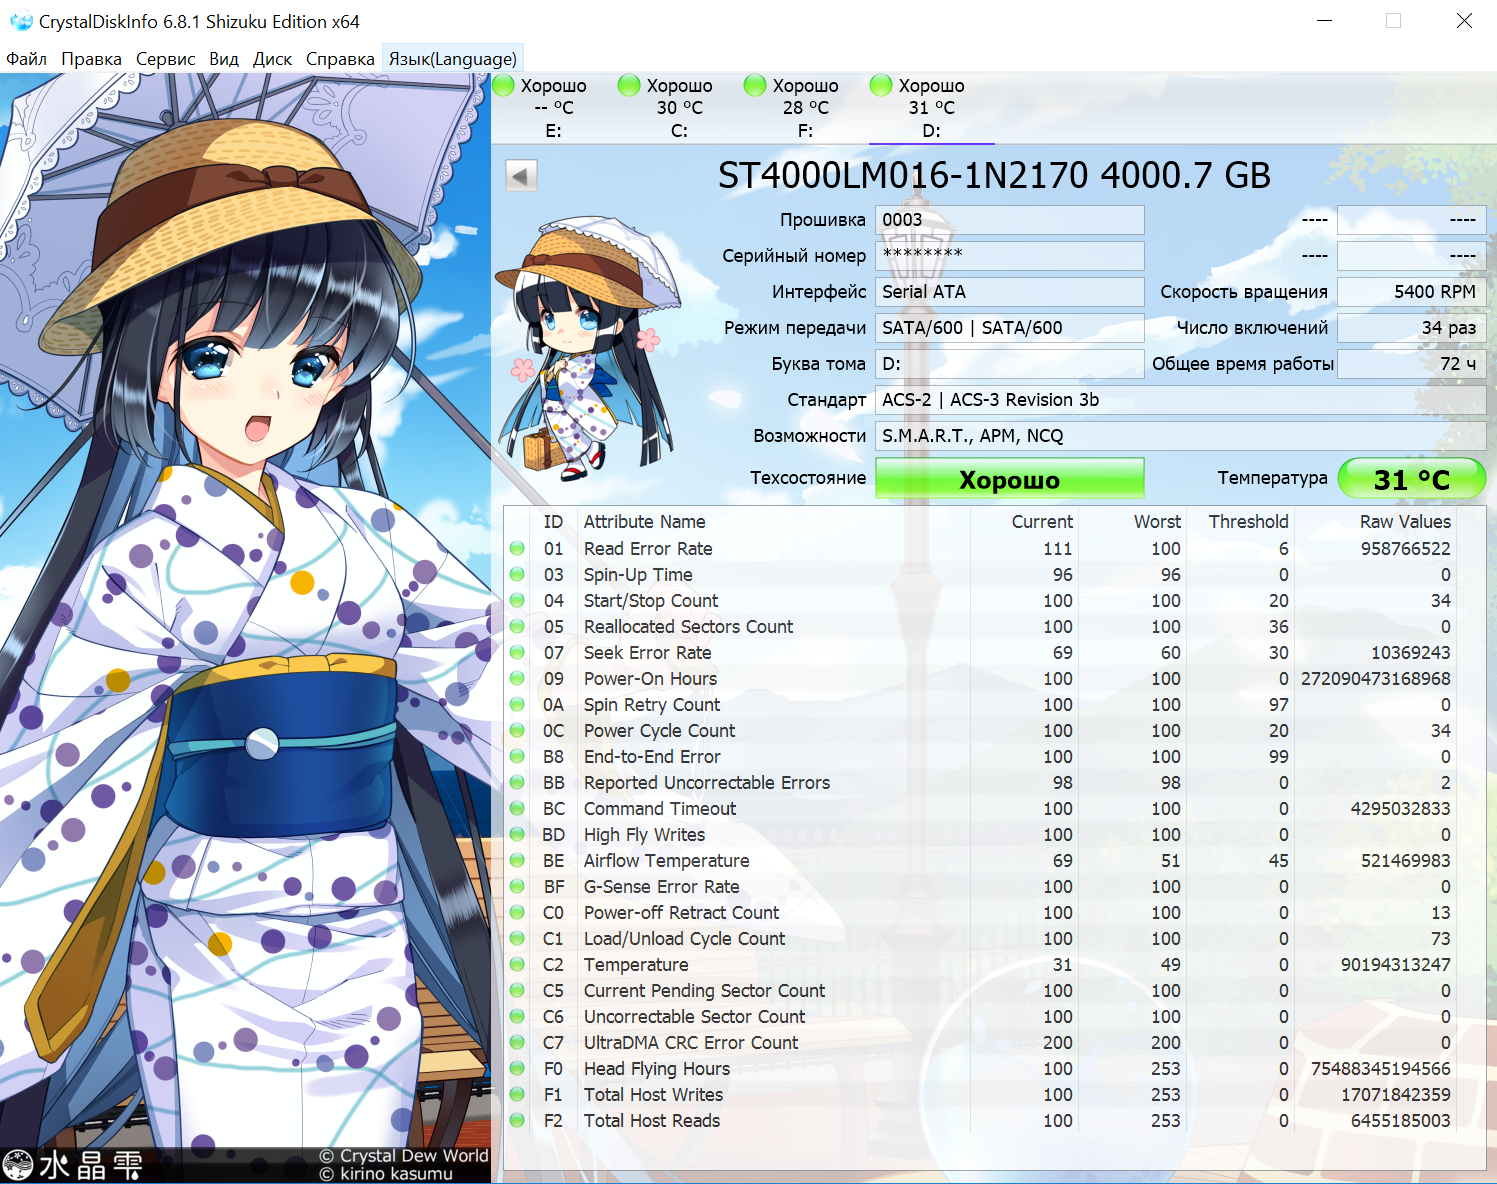Viewport: 1497px width, 1184px height.
Task: Click the Power-off Retract Count attribute name
Action: point(681,912)
